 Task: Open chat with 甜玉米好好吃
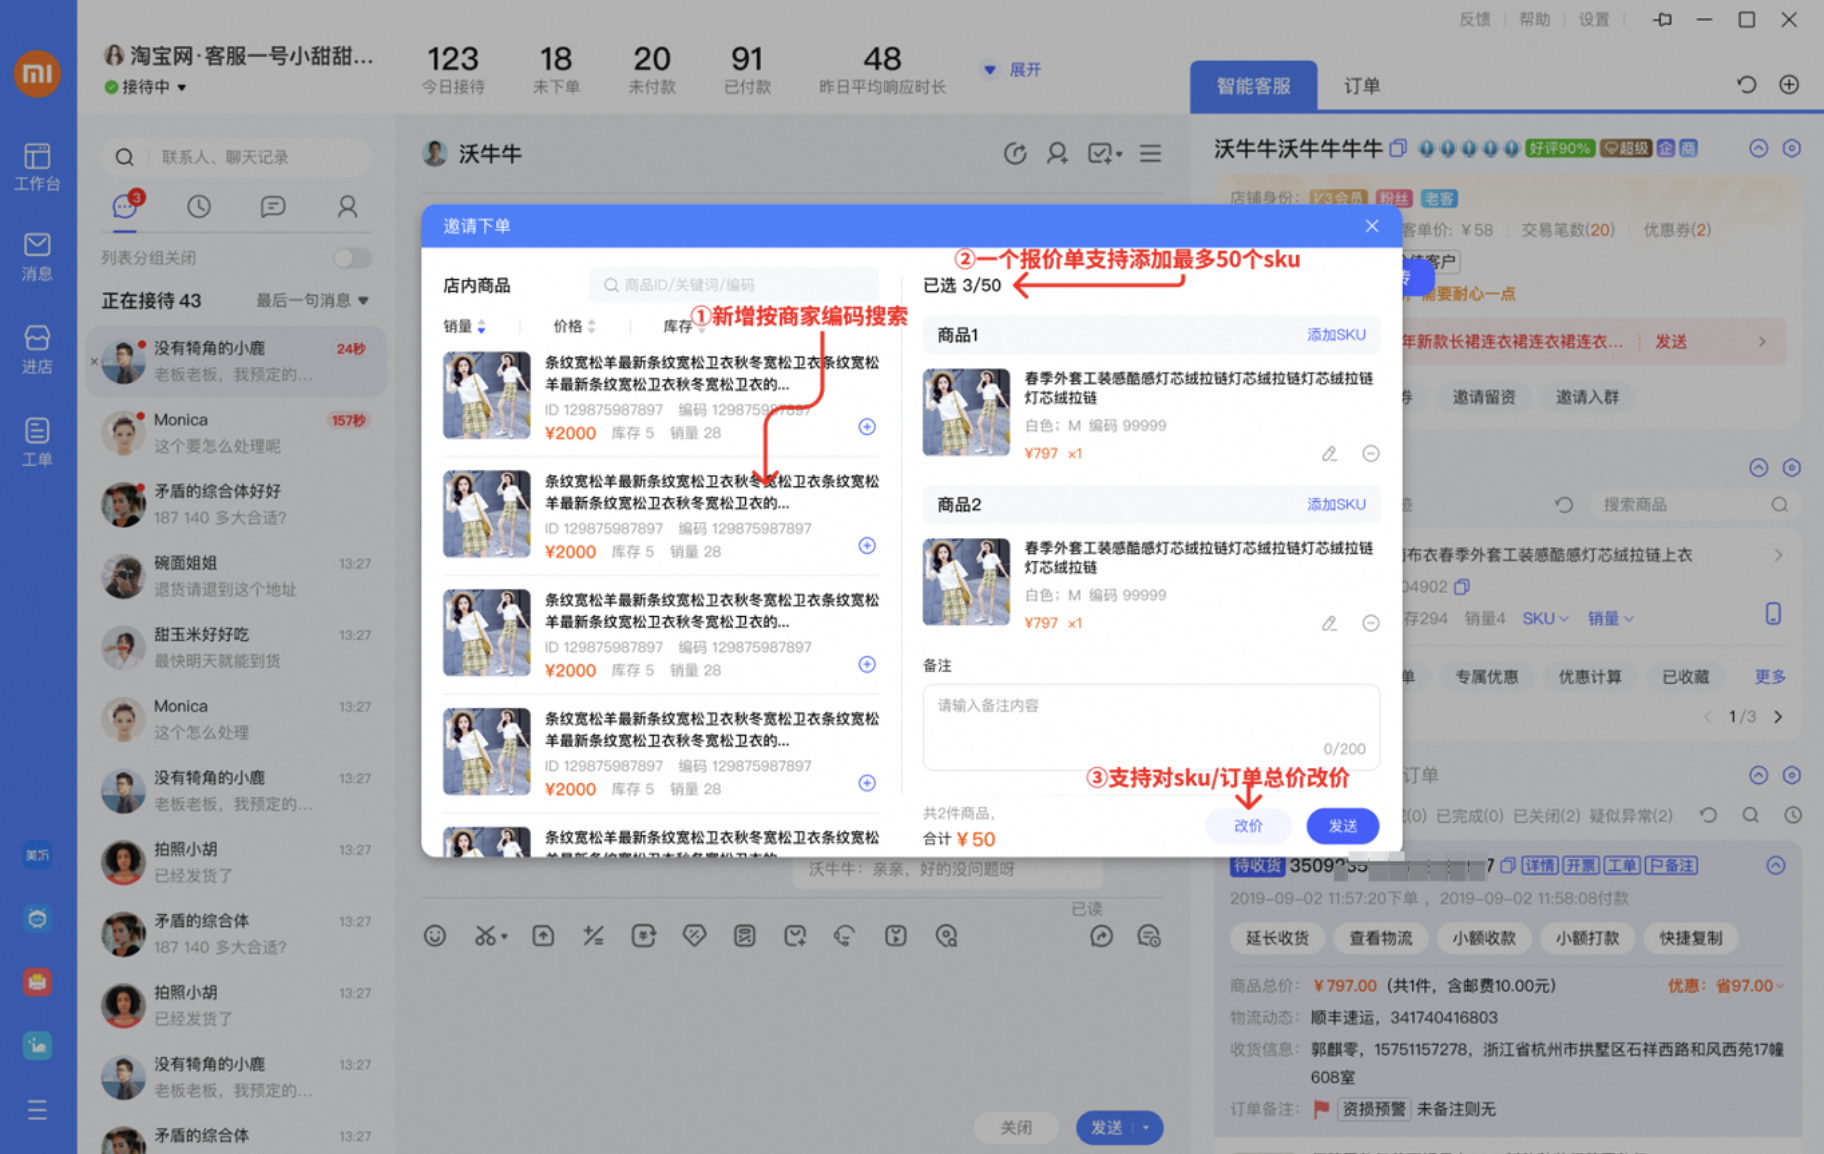click(x=236, y=648)
